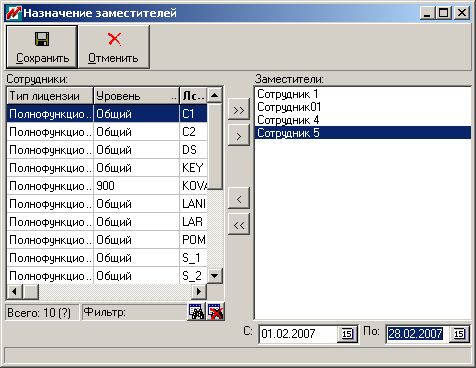Remove selected deputy with < button
The height and width of the screenshot is (368, 476).
tap(239, 199)
